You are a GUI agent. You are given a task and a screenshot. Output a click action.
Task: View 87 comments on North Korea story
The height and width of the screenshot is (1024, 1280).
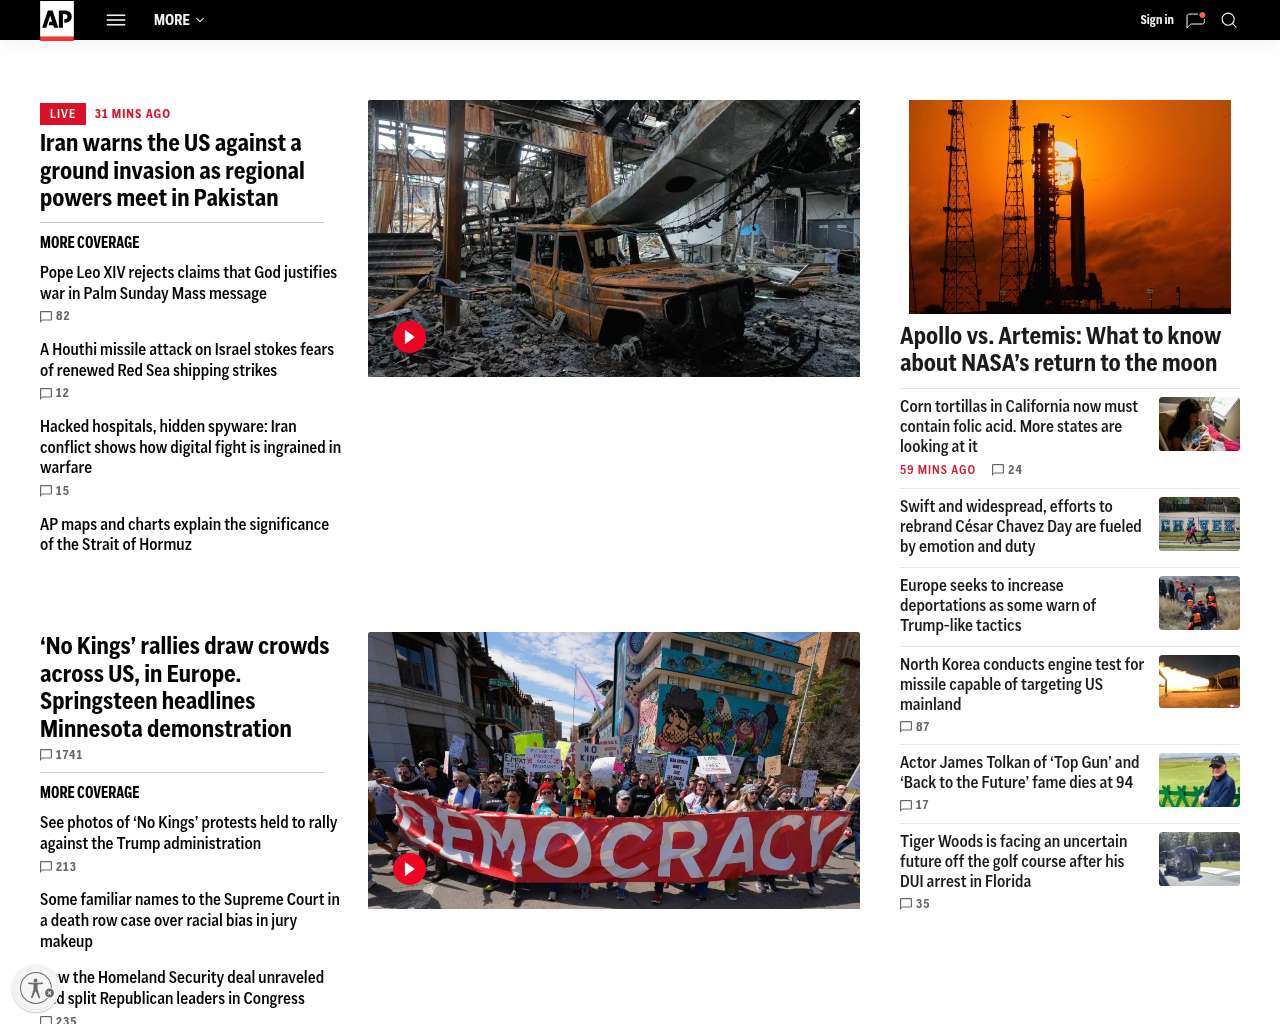(915, 727)
